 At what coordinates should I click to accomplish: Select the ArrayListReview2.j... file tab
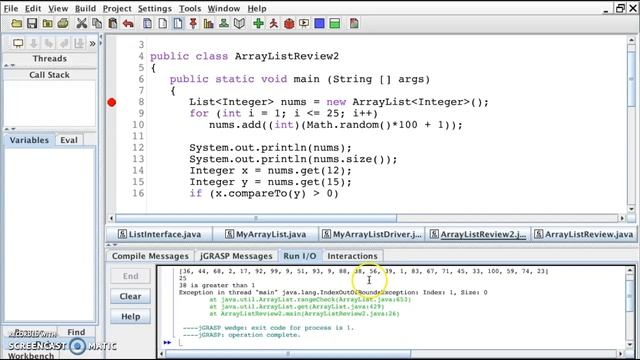[x=478, y=234]
